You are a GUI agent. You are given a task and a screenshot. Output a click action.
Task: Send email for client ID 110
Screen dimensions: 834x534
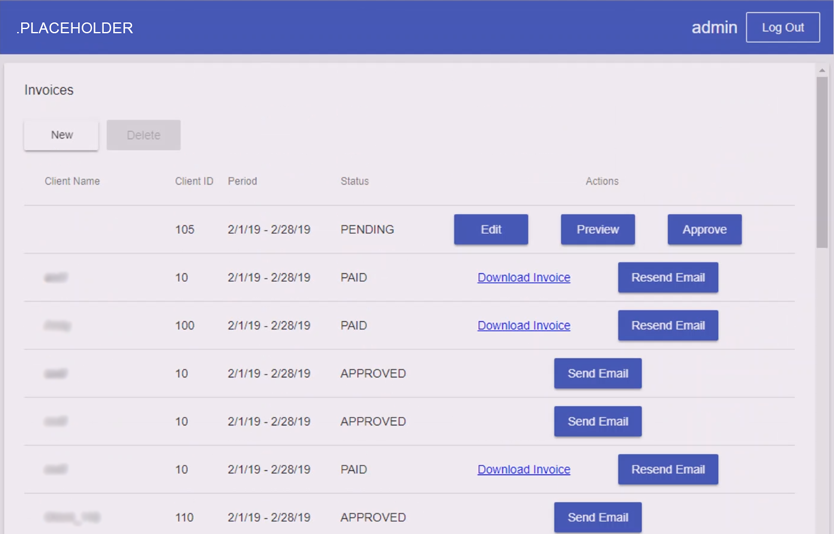(598, 517)
